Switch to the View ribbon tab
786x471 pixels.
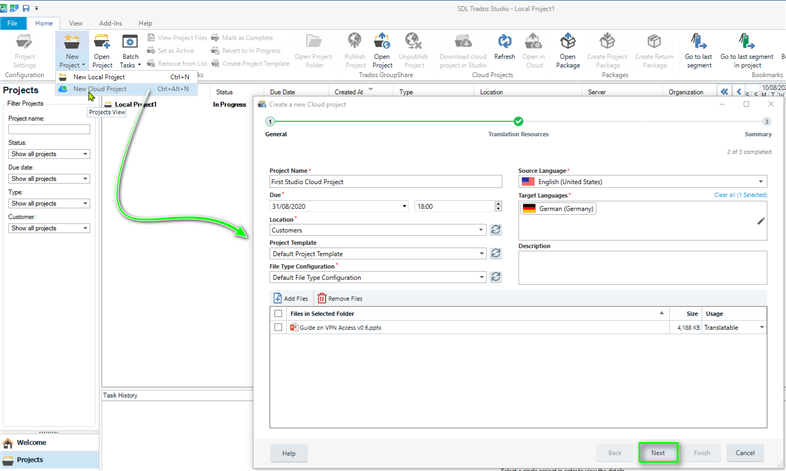pyautogui.click(x=76, y=23)
